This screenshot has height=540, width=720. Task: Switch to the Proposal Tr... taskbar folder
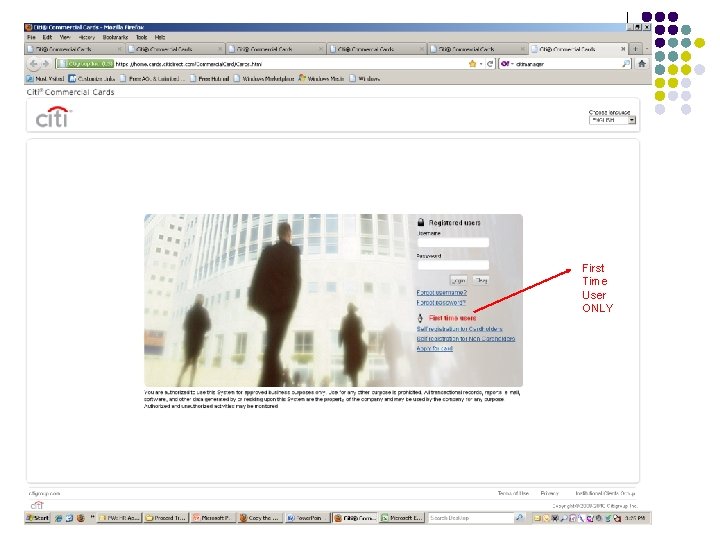[166, 518]
